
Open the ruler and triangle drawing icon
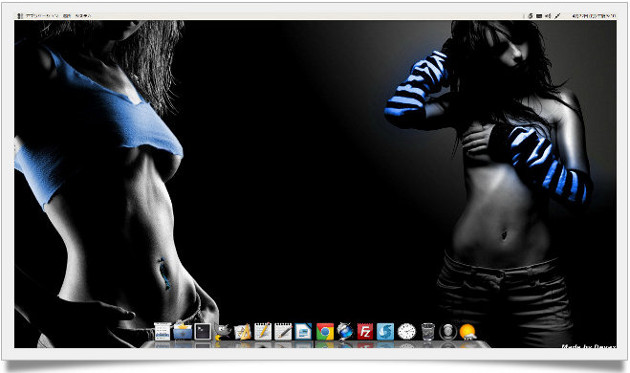point(243,332)
